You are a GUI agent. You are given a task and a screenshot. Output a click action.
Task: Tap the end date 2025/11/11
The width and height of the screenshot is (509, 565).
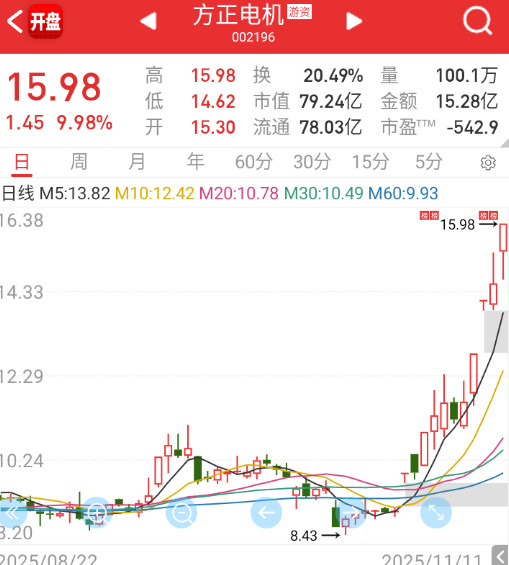click(431, 560)
